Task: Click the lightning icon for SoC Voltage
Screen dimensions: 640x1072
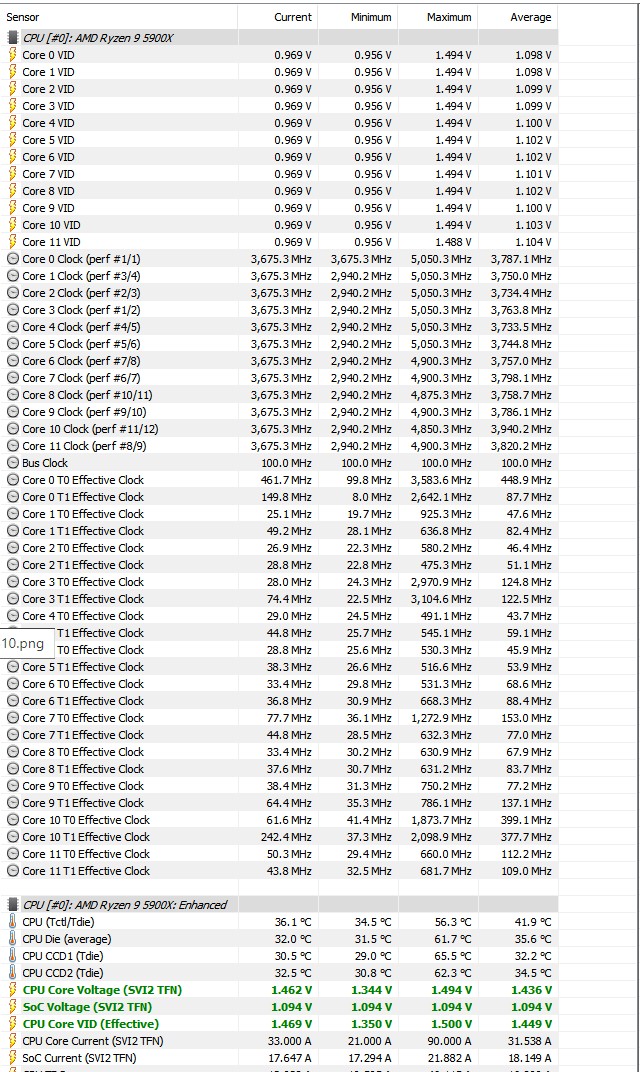Action: pyautogui.click(x=13, y=1007)
